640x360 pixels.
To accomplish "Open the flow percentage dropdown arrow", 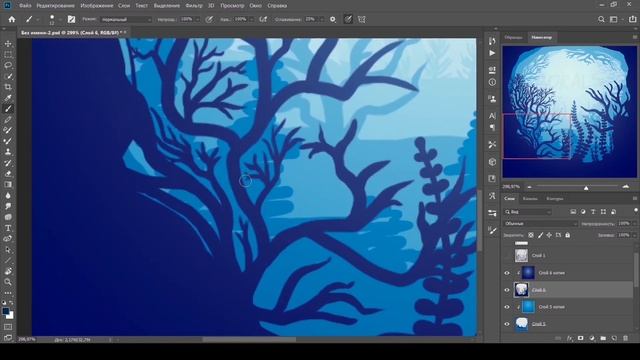I will tap(251, 19).
